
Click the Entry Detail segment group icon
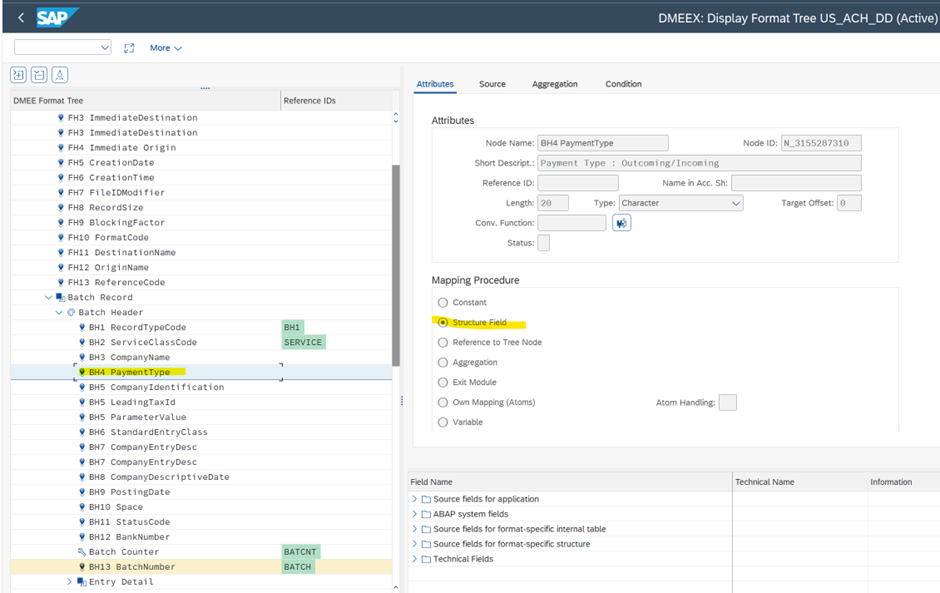[82, 582]
